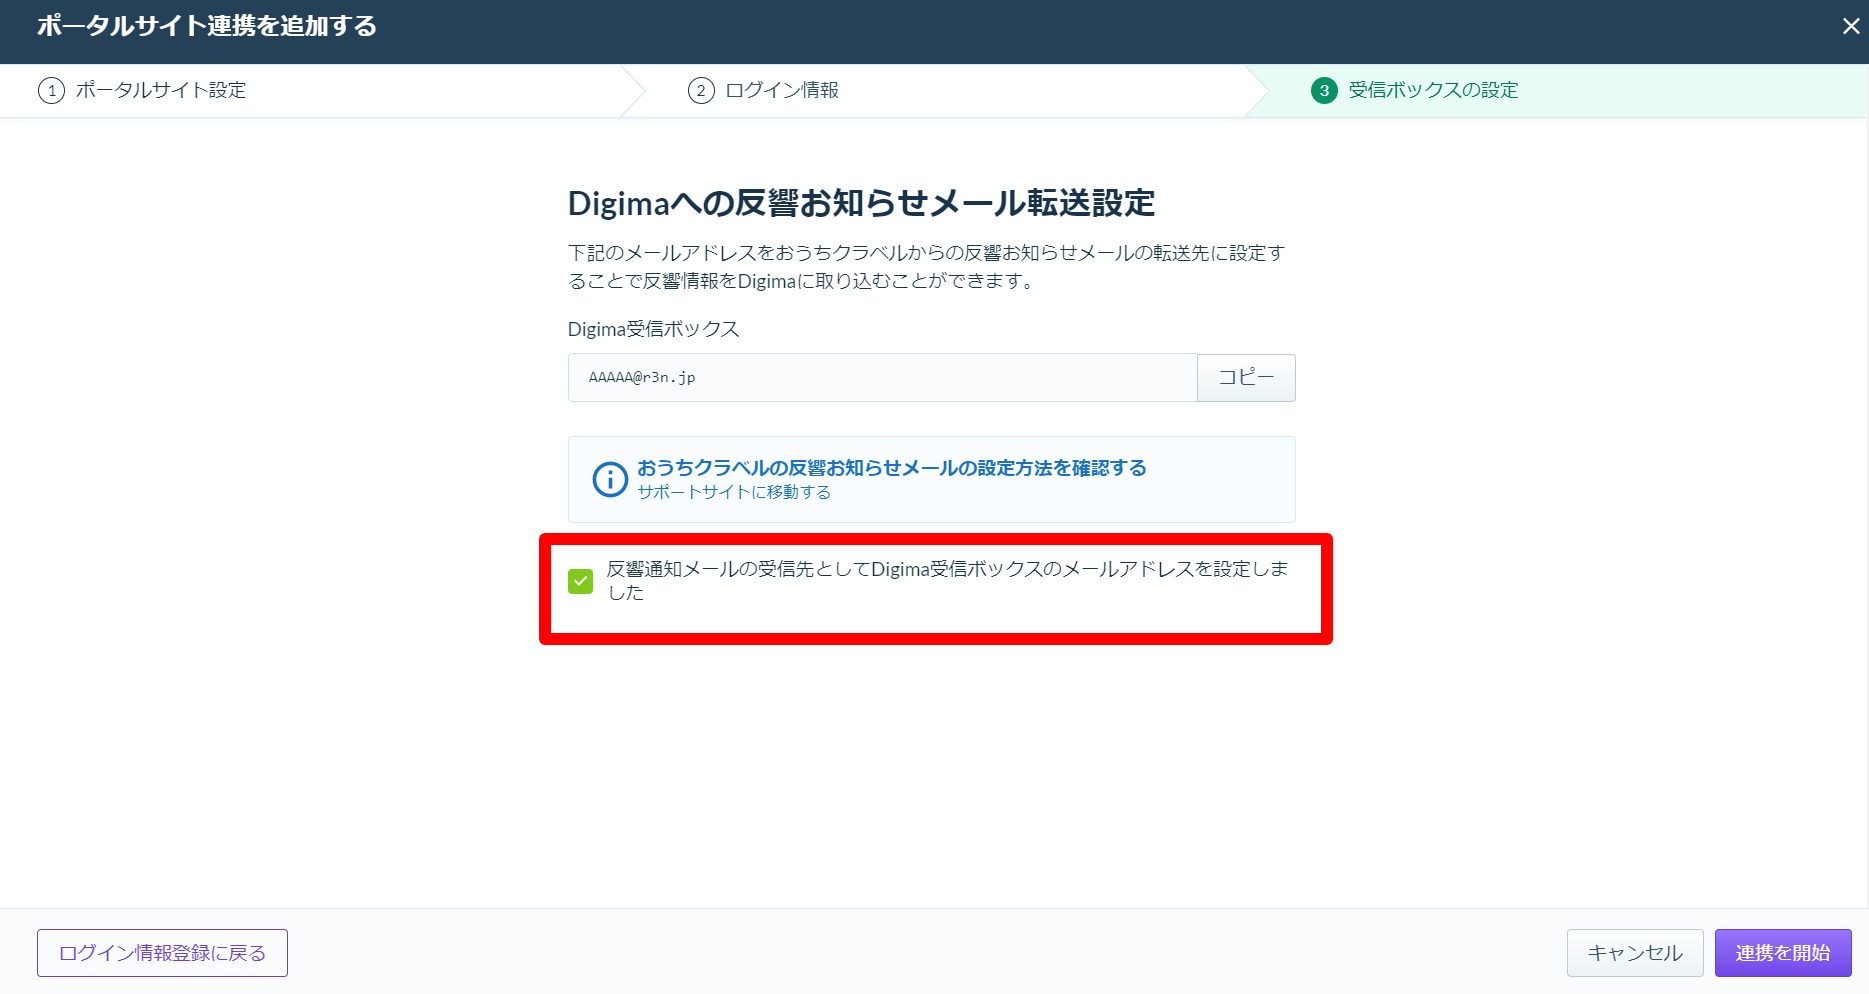Click the description paragraph starting 下記のメールアドレス

[926, 267]
